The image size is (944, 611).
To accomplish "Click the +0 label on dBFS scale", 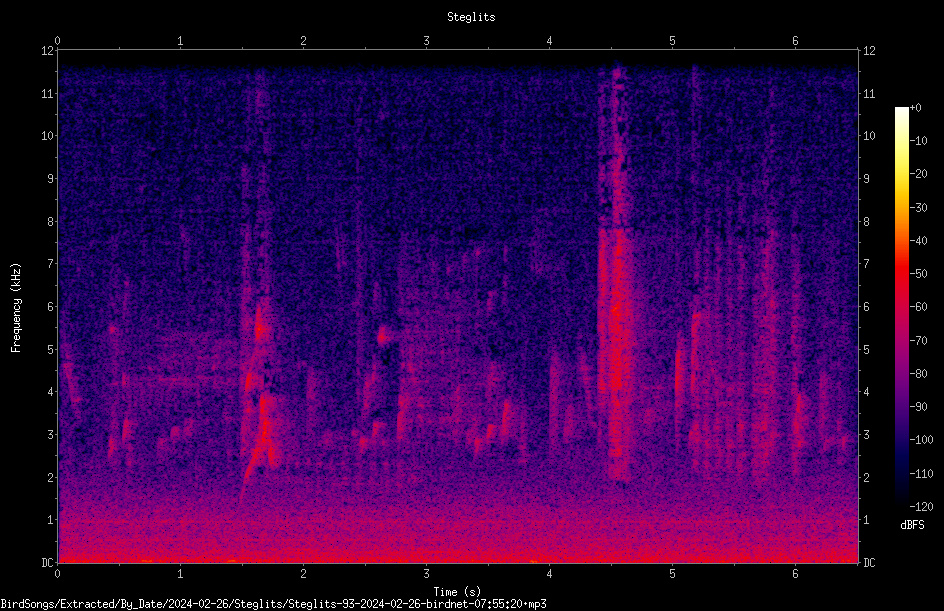I will (916, 108).
